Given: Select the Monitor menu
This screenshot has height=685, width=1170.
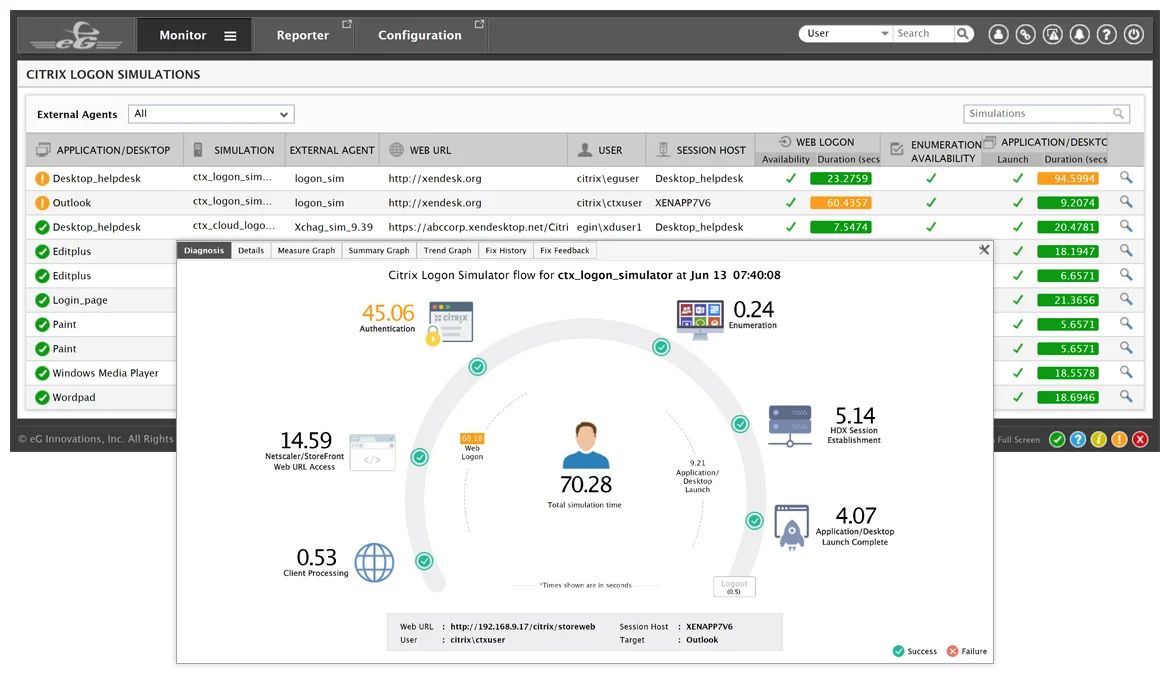Looking at the screenshot, I should coord(183,35).
